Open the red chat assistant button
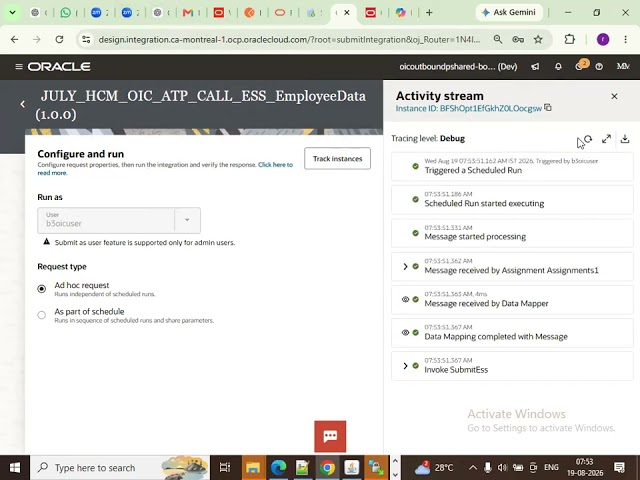Viewport: 640px width, 480px height. [330, 436]
